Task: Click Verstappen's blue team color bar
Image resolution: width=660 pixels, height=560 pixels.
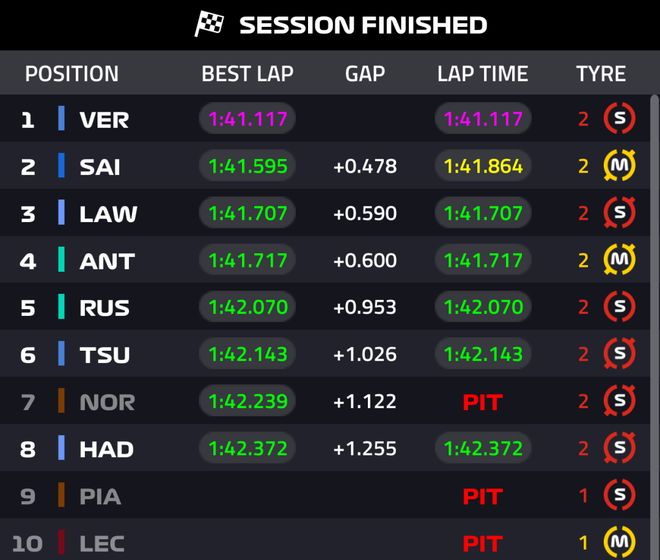Action: tap(61, 119)
